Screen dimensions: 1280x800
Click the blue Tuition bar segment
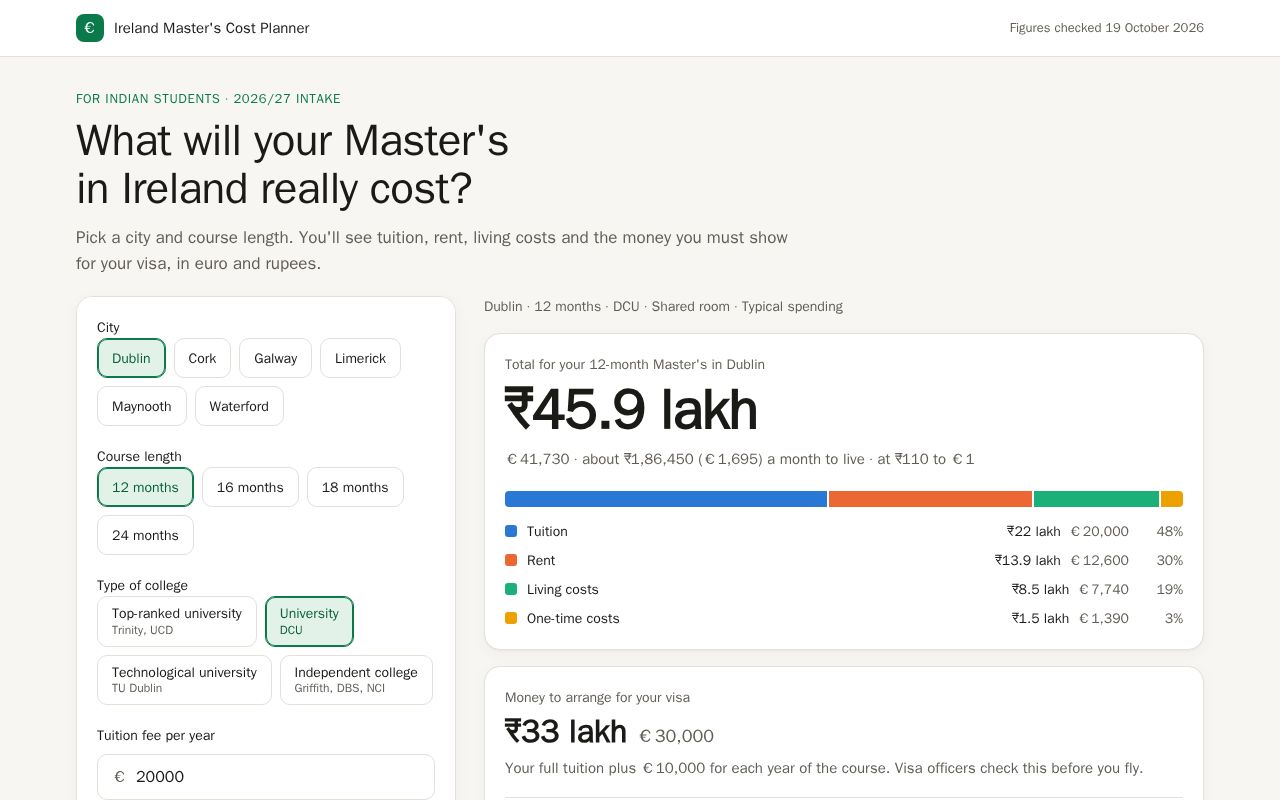[666, 499]
